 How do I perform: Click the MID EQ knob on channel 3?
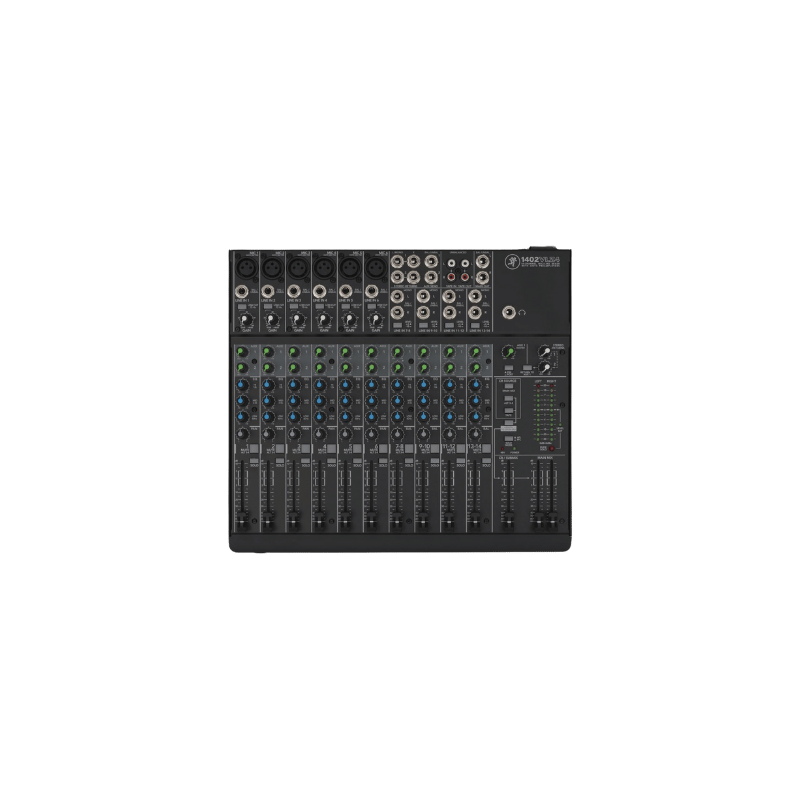(292, 401)
